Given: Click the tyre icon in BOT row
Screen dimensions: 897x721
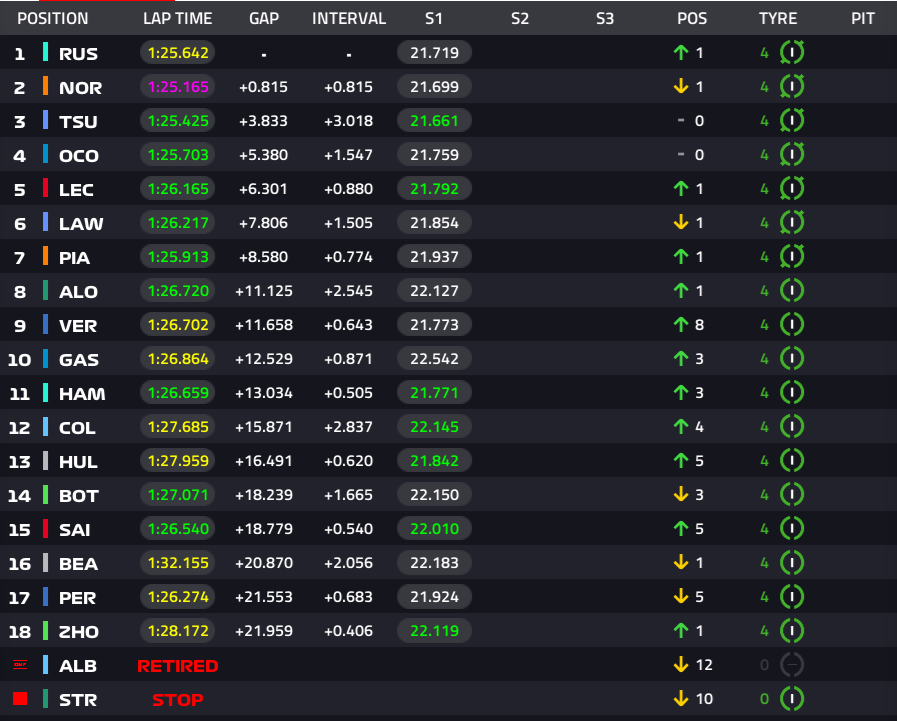Looking at the screenshot, I should tap(792, 494).
